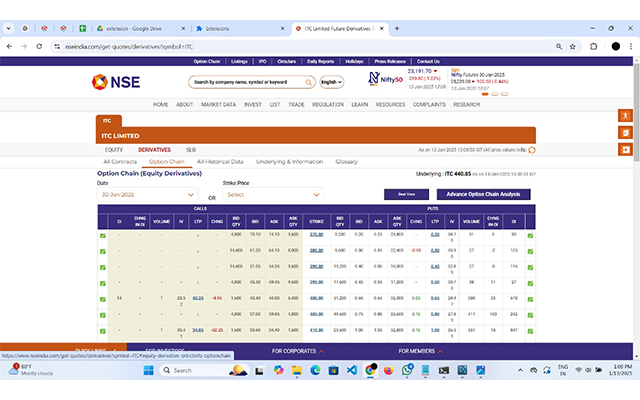
Task: Click the Nifty50 logo
Action: (385, 79)
